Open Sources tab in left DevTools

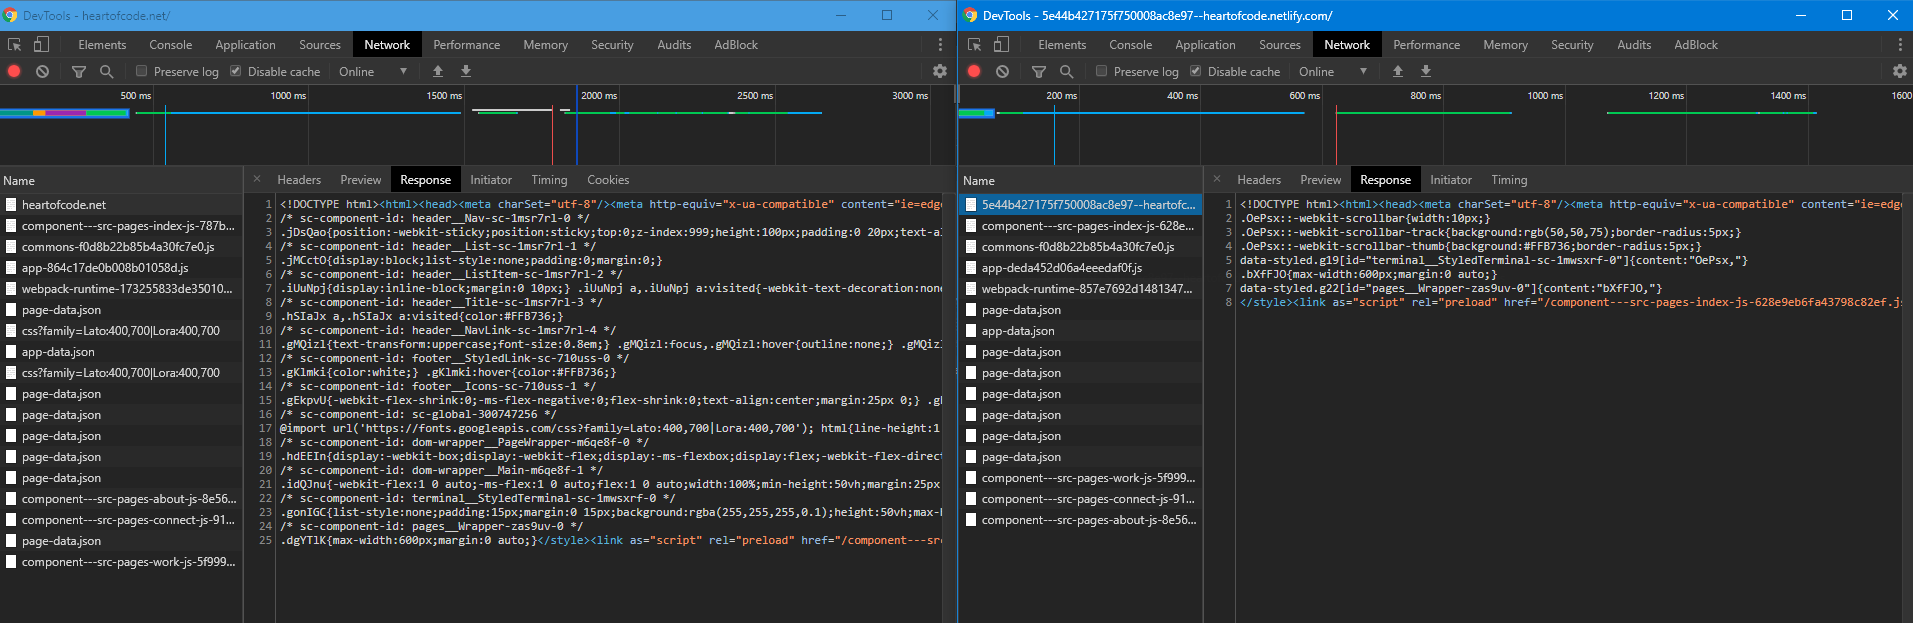click(320, 45)
